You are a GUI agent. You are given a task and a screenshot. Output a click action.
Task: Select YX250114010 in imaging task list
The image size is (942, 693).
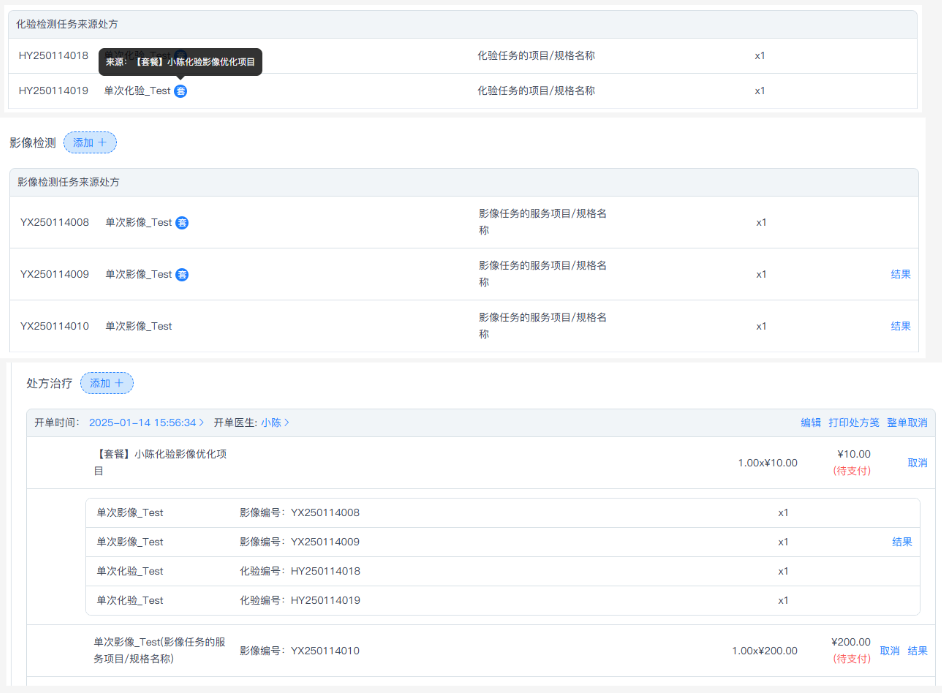click(55, 326)
